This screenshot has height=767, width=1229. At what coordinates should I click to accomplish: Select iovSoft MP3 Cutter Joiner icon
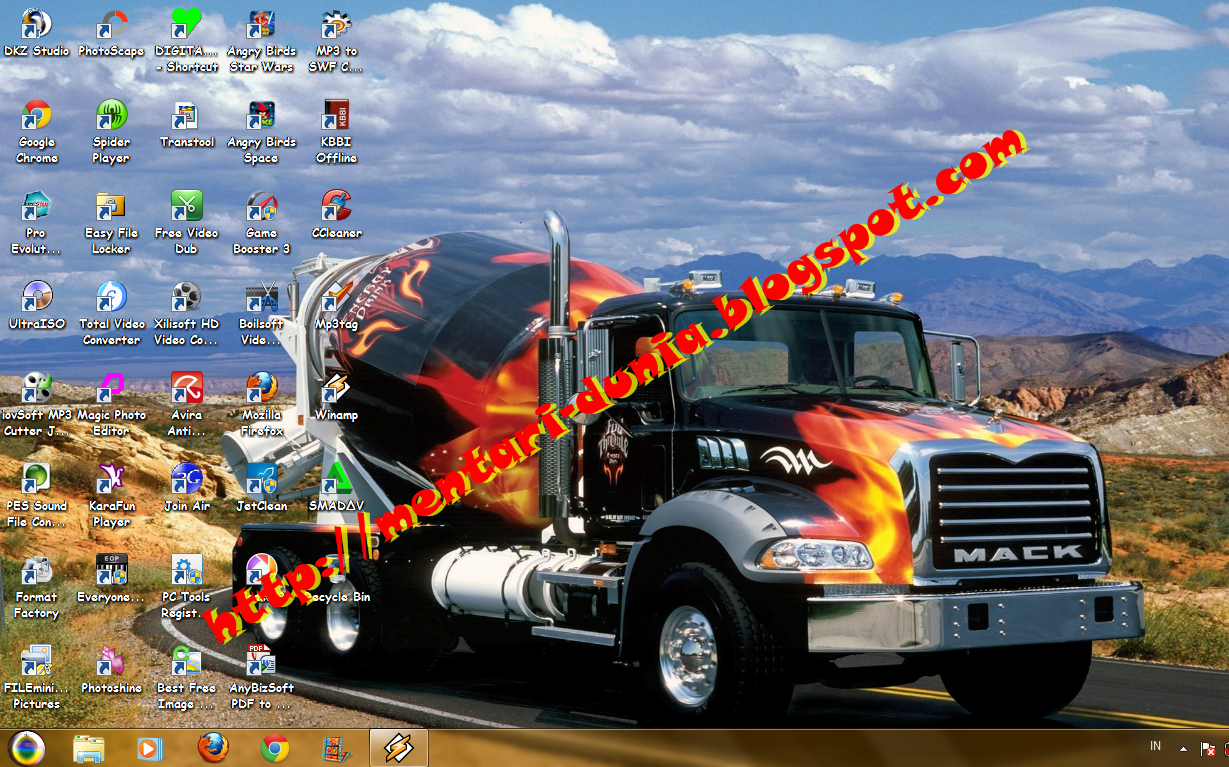pyautogui.click(x=37, y=404)
